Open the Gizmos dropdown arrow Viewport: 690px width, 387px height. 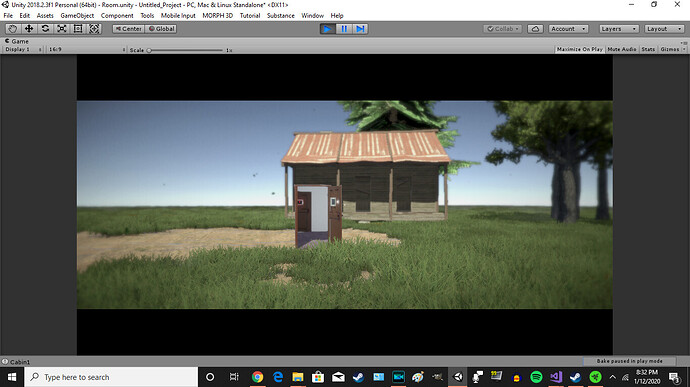pos(684,49)
